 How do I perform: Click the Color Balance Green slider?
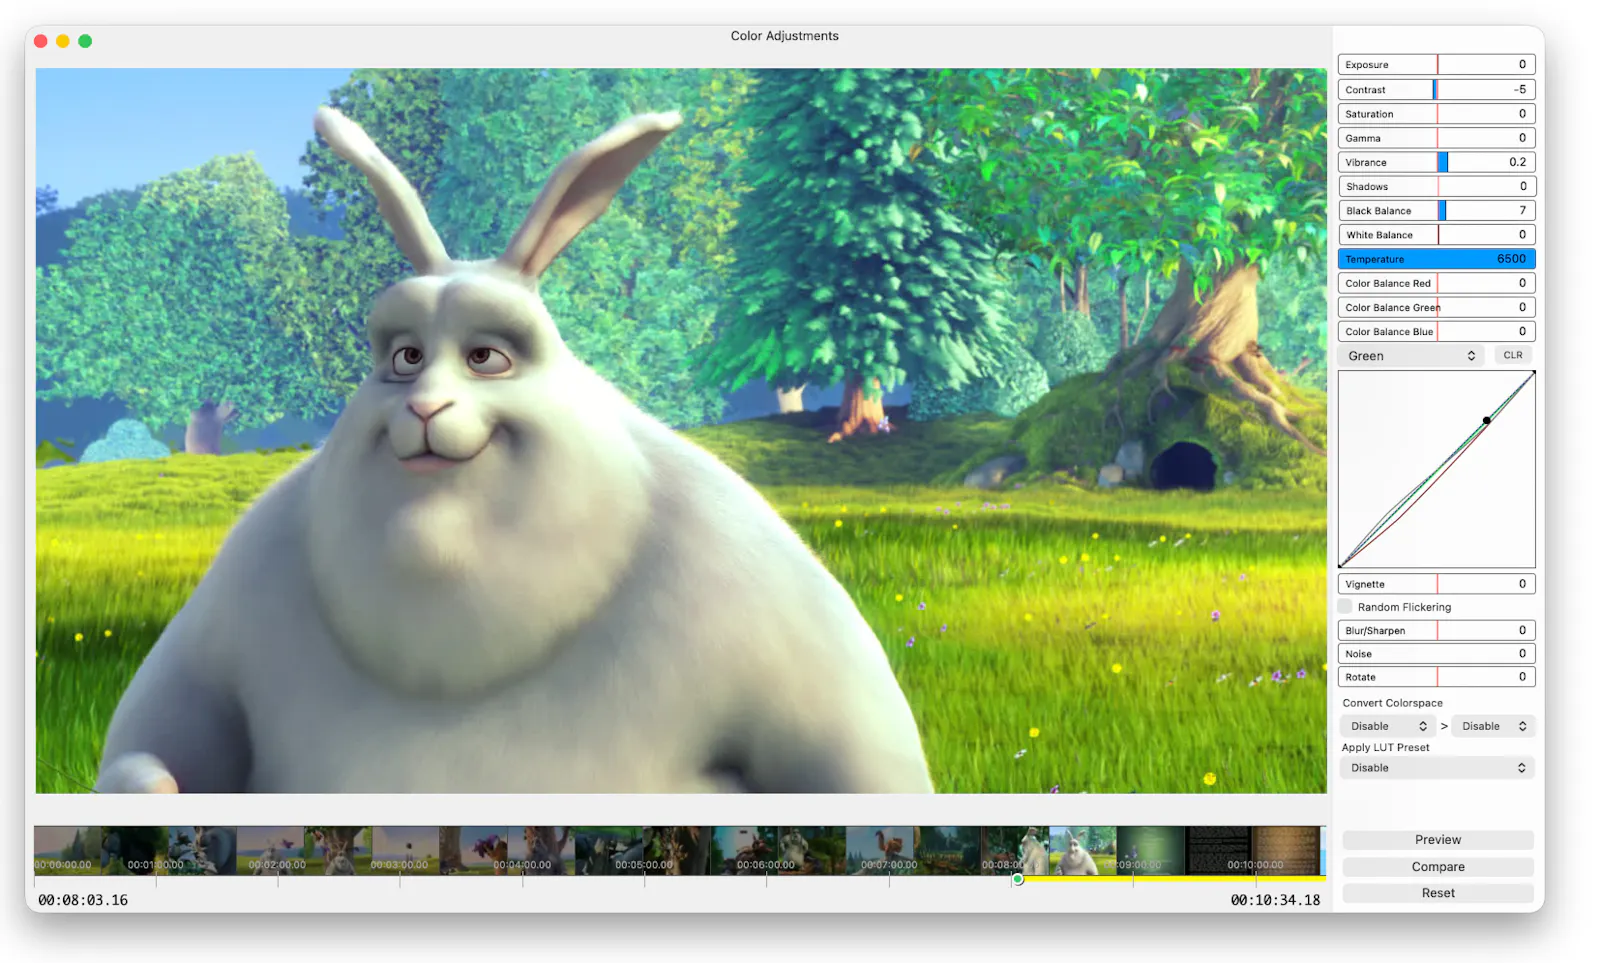click(1436, 307)
